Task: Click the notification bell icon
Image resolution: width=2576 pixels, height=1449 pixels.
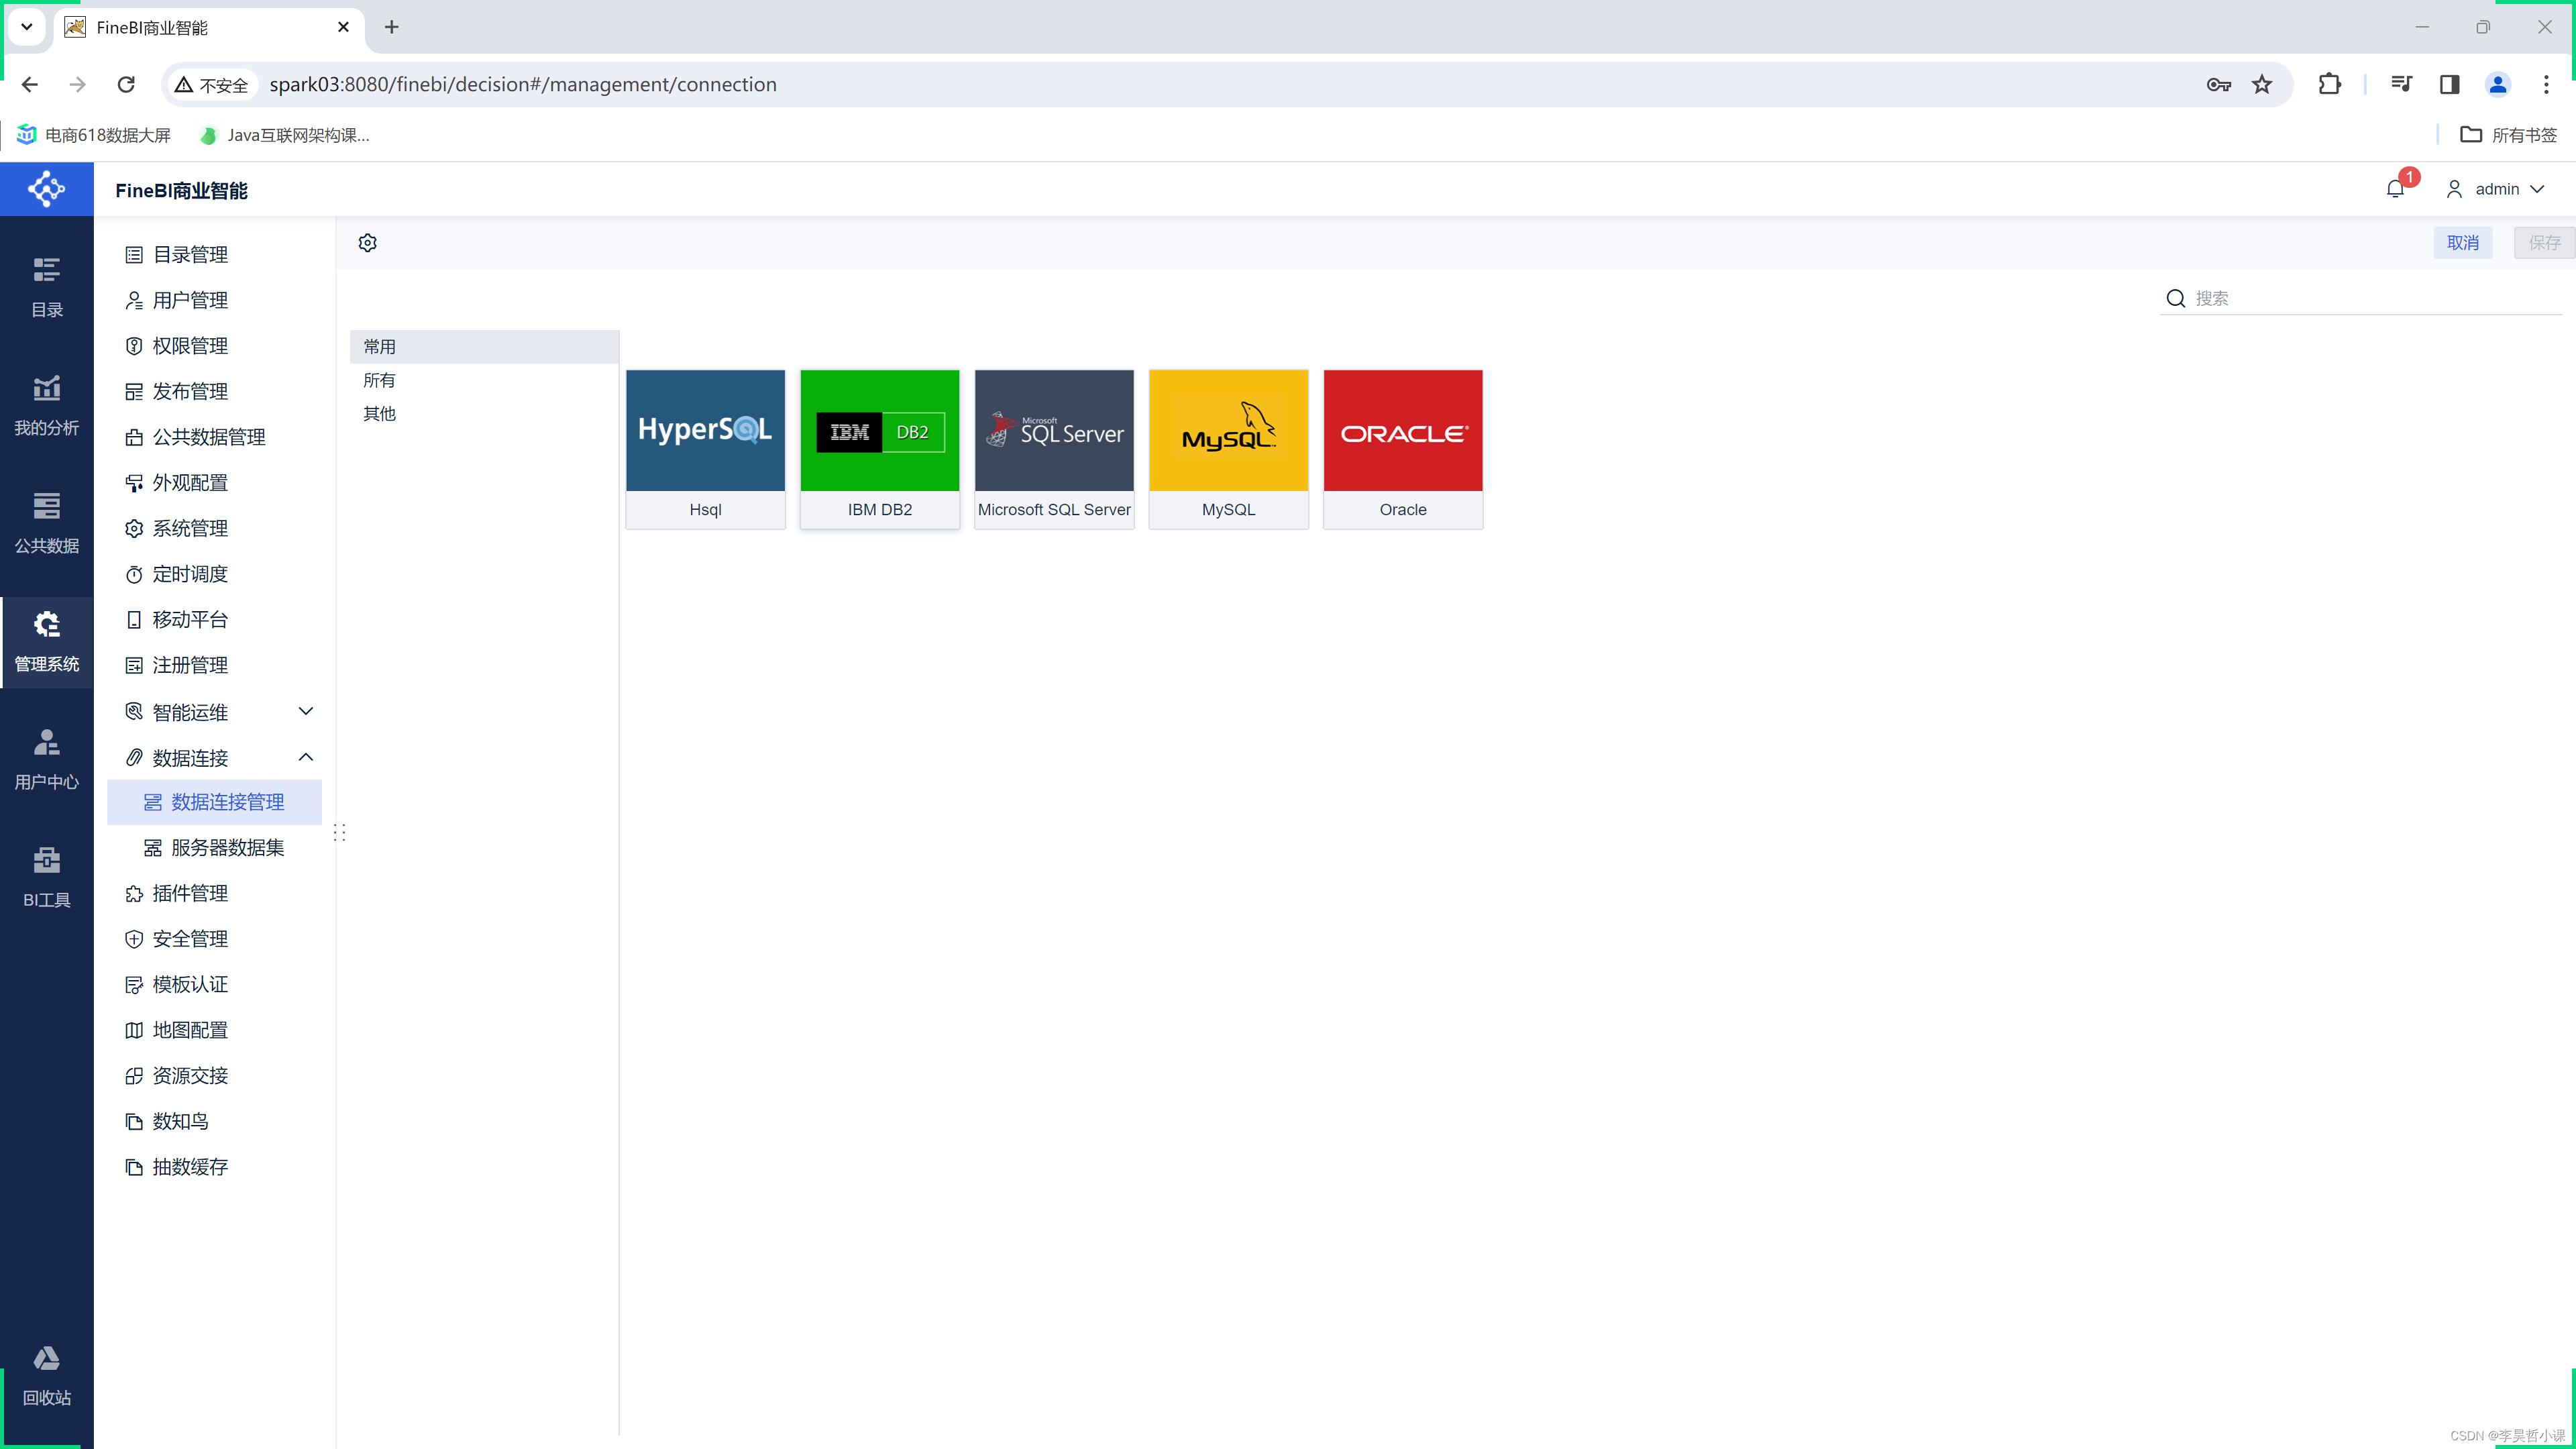Action: (2394, 189)
